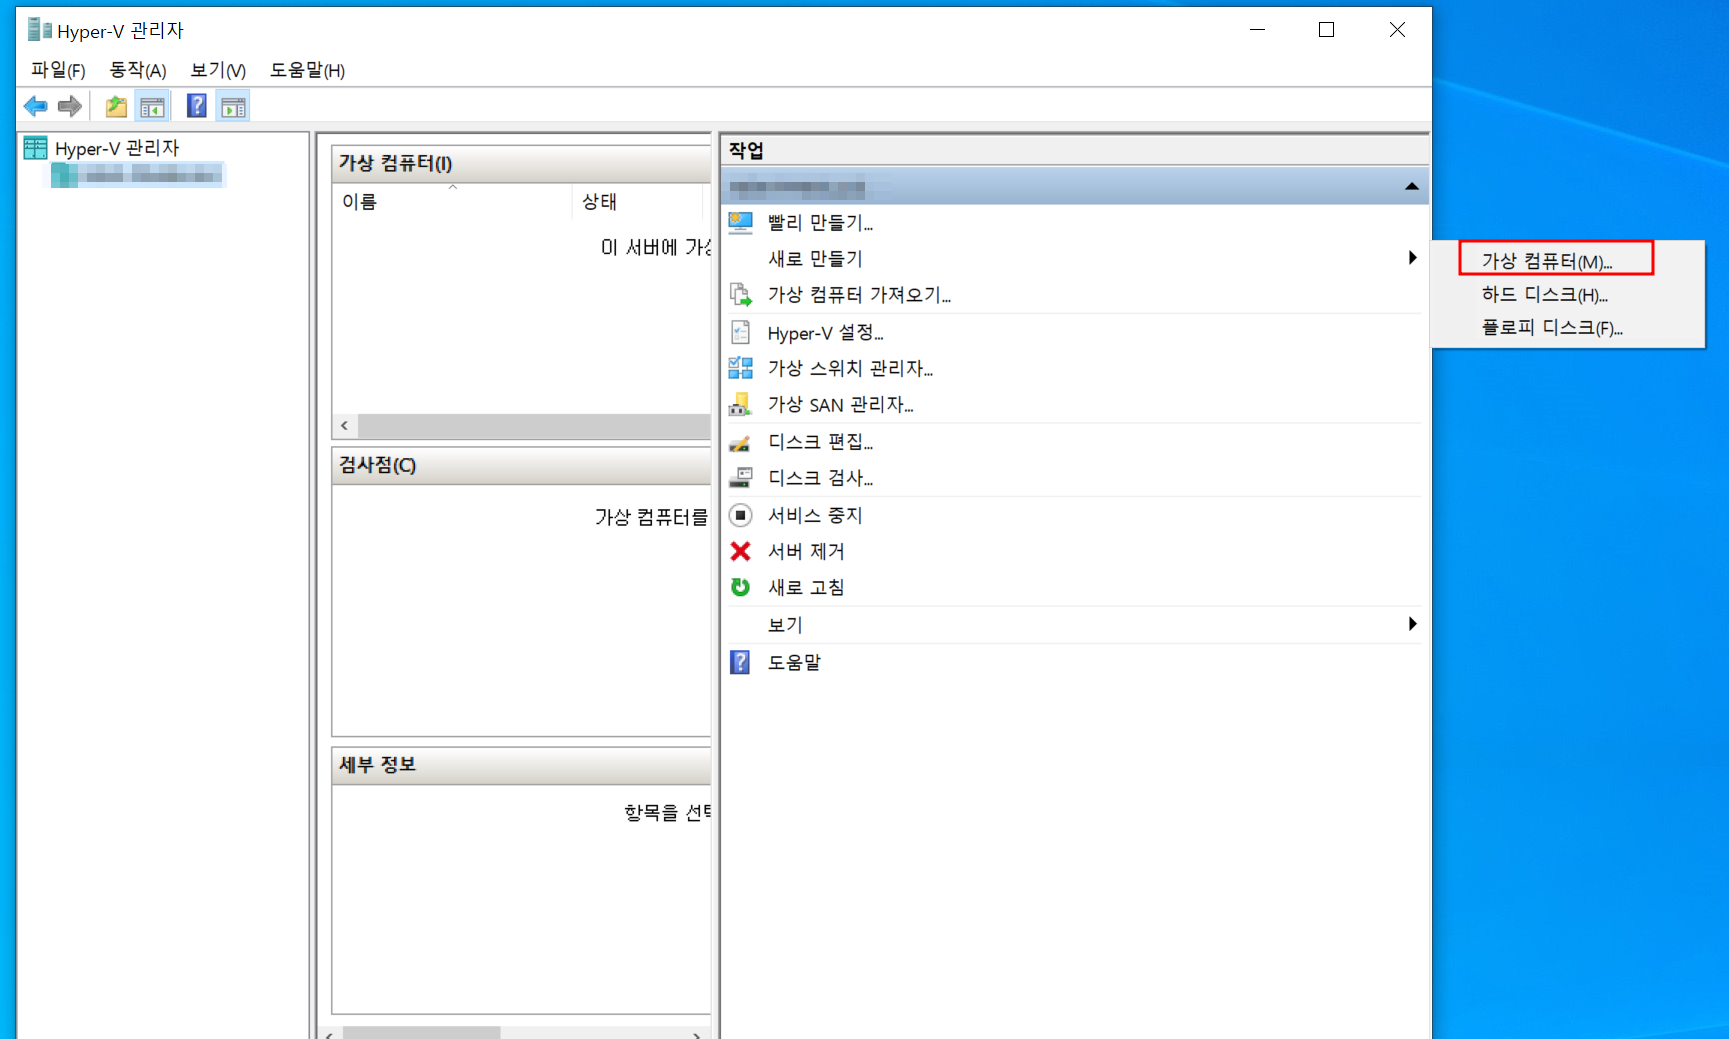
Task: Click the 디스크 편집 pencil icon
Action: pyautogui.click(x=740, y=442)
